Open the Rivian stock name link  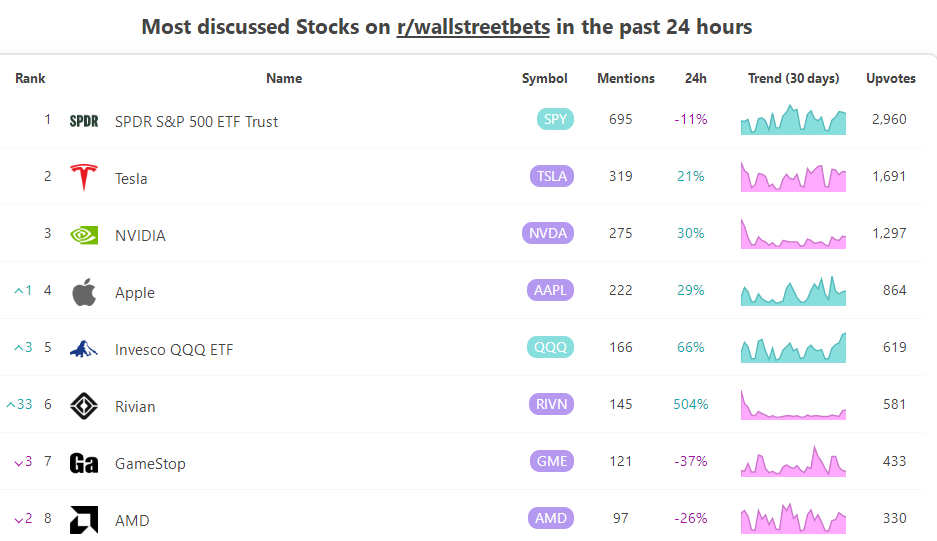[135, 407]
